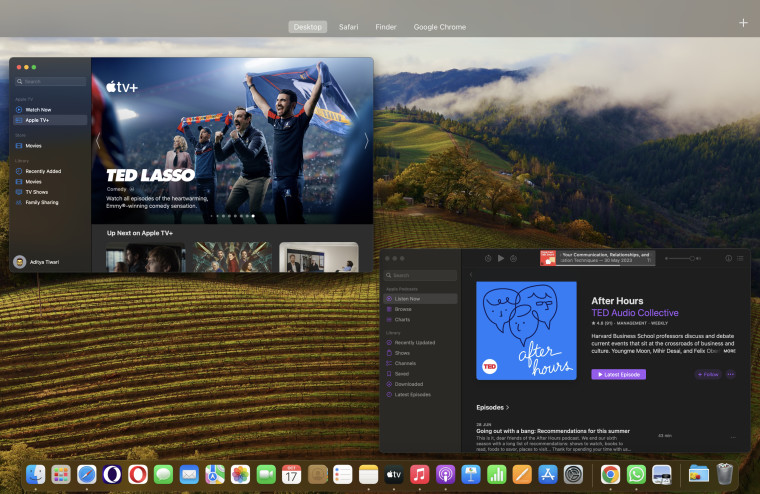
Task: Open WhatsApp from the Dock
Action: tap(636, 474)
